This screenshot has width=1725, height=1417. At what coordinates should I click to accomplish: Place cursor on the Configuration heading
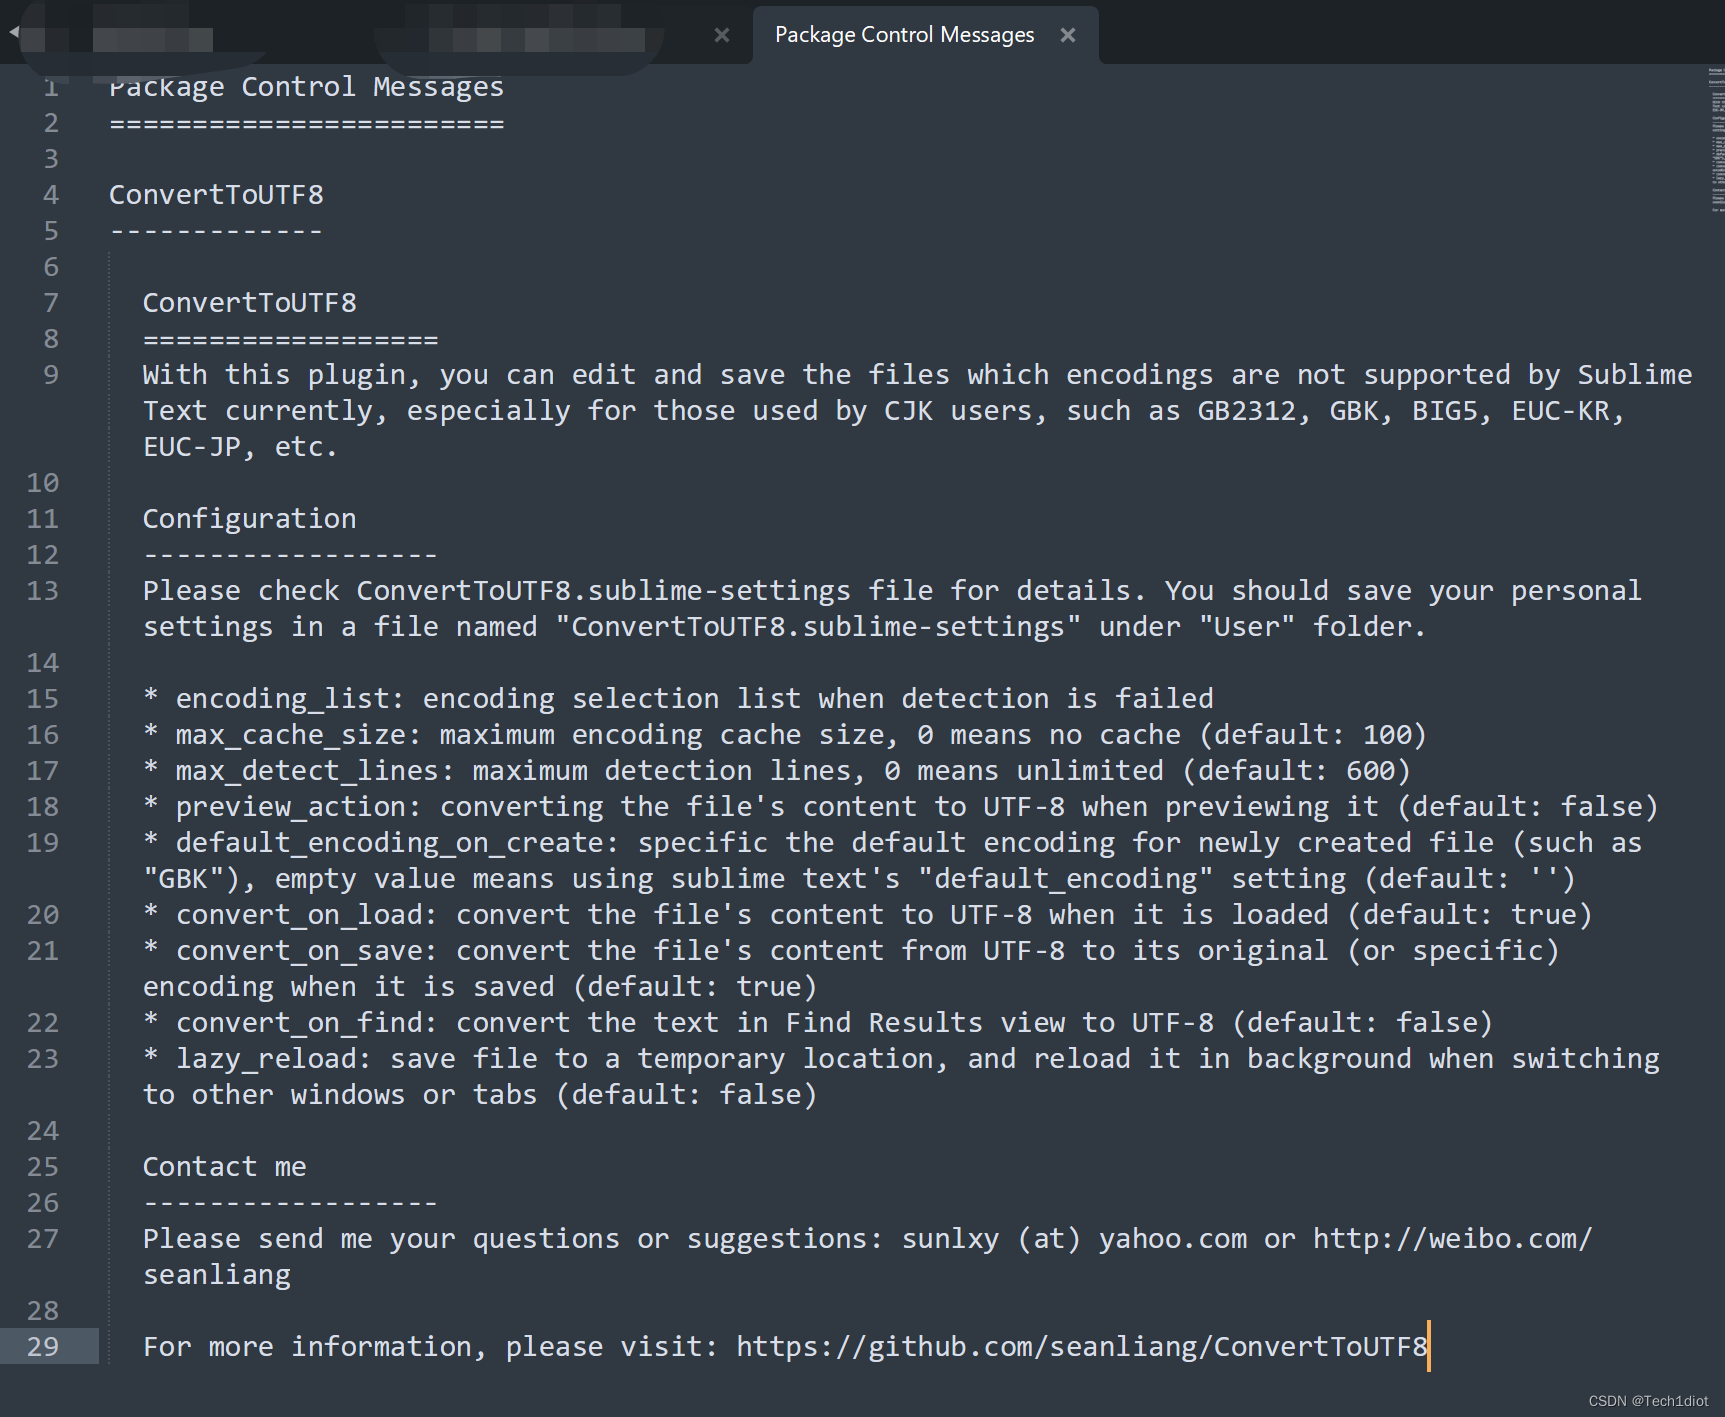[x=249, y=517]
